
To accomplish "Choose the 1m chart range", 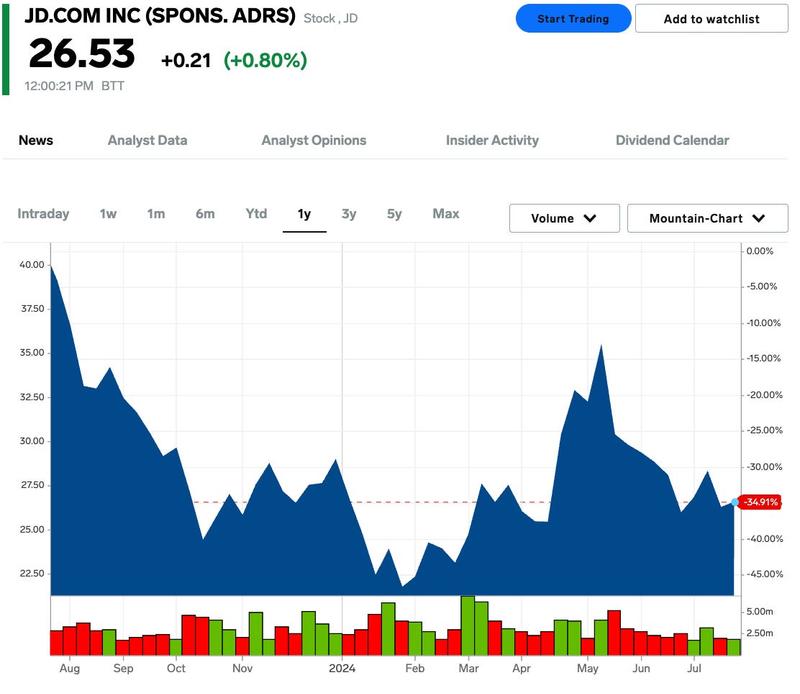I will (156, 214).
